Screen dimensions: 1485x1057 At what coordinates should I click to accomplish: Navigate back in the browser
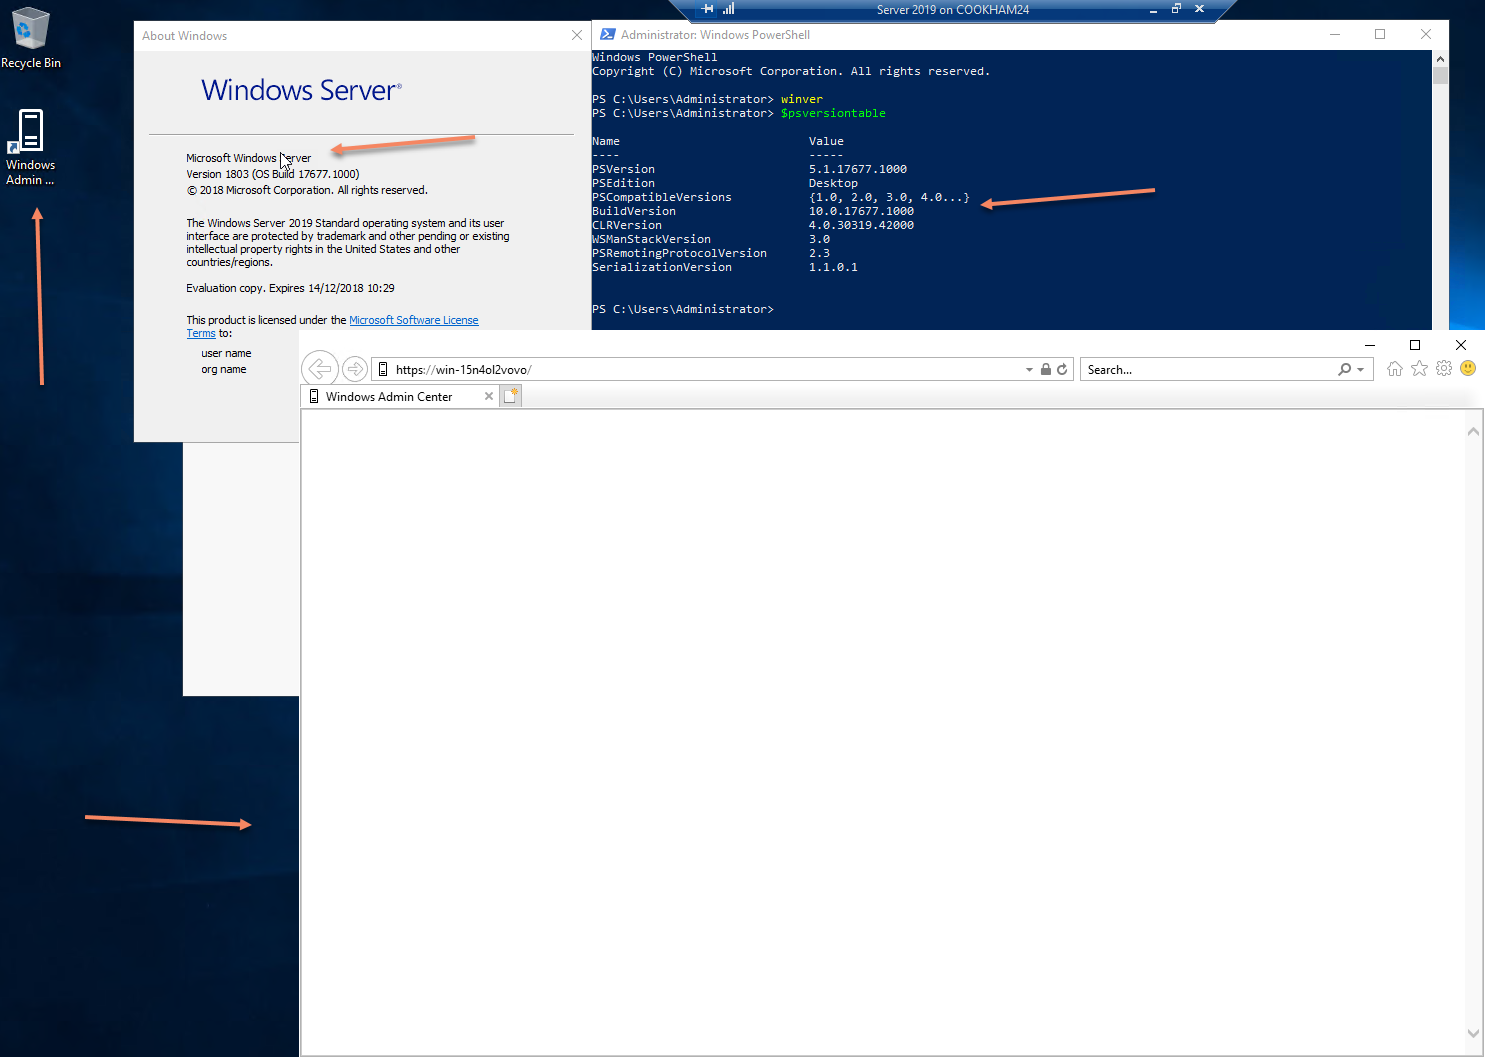[x=319, y=368]
